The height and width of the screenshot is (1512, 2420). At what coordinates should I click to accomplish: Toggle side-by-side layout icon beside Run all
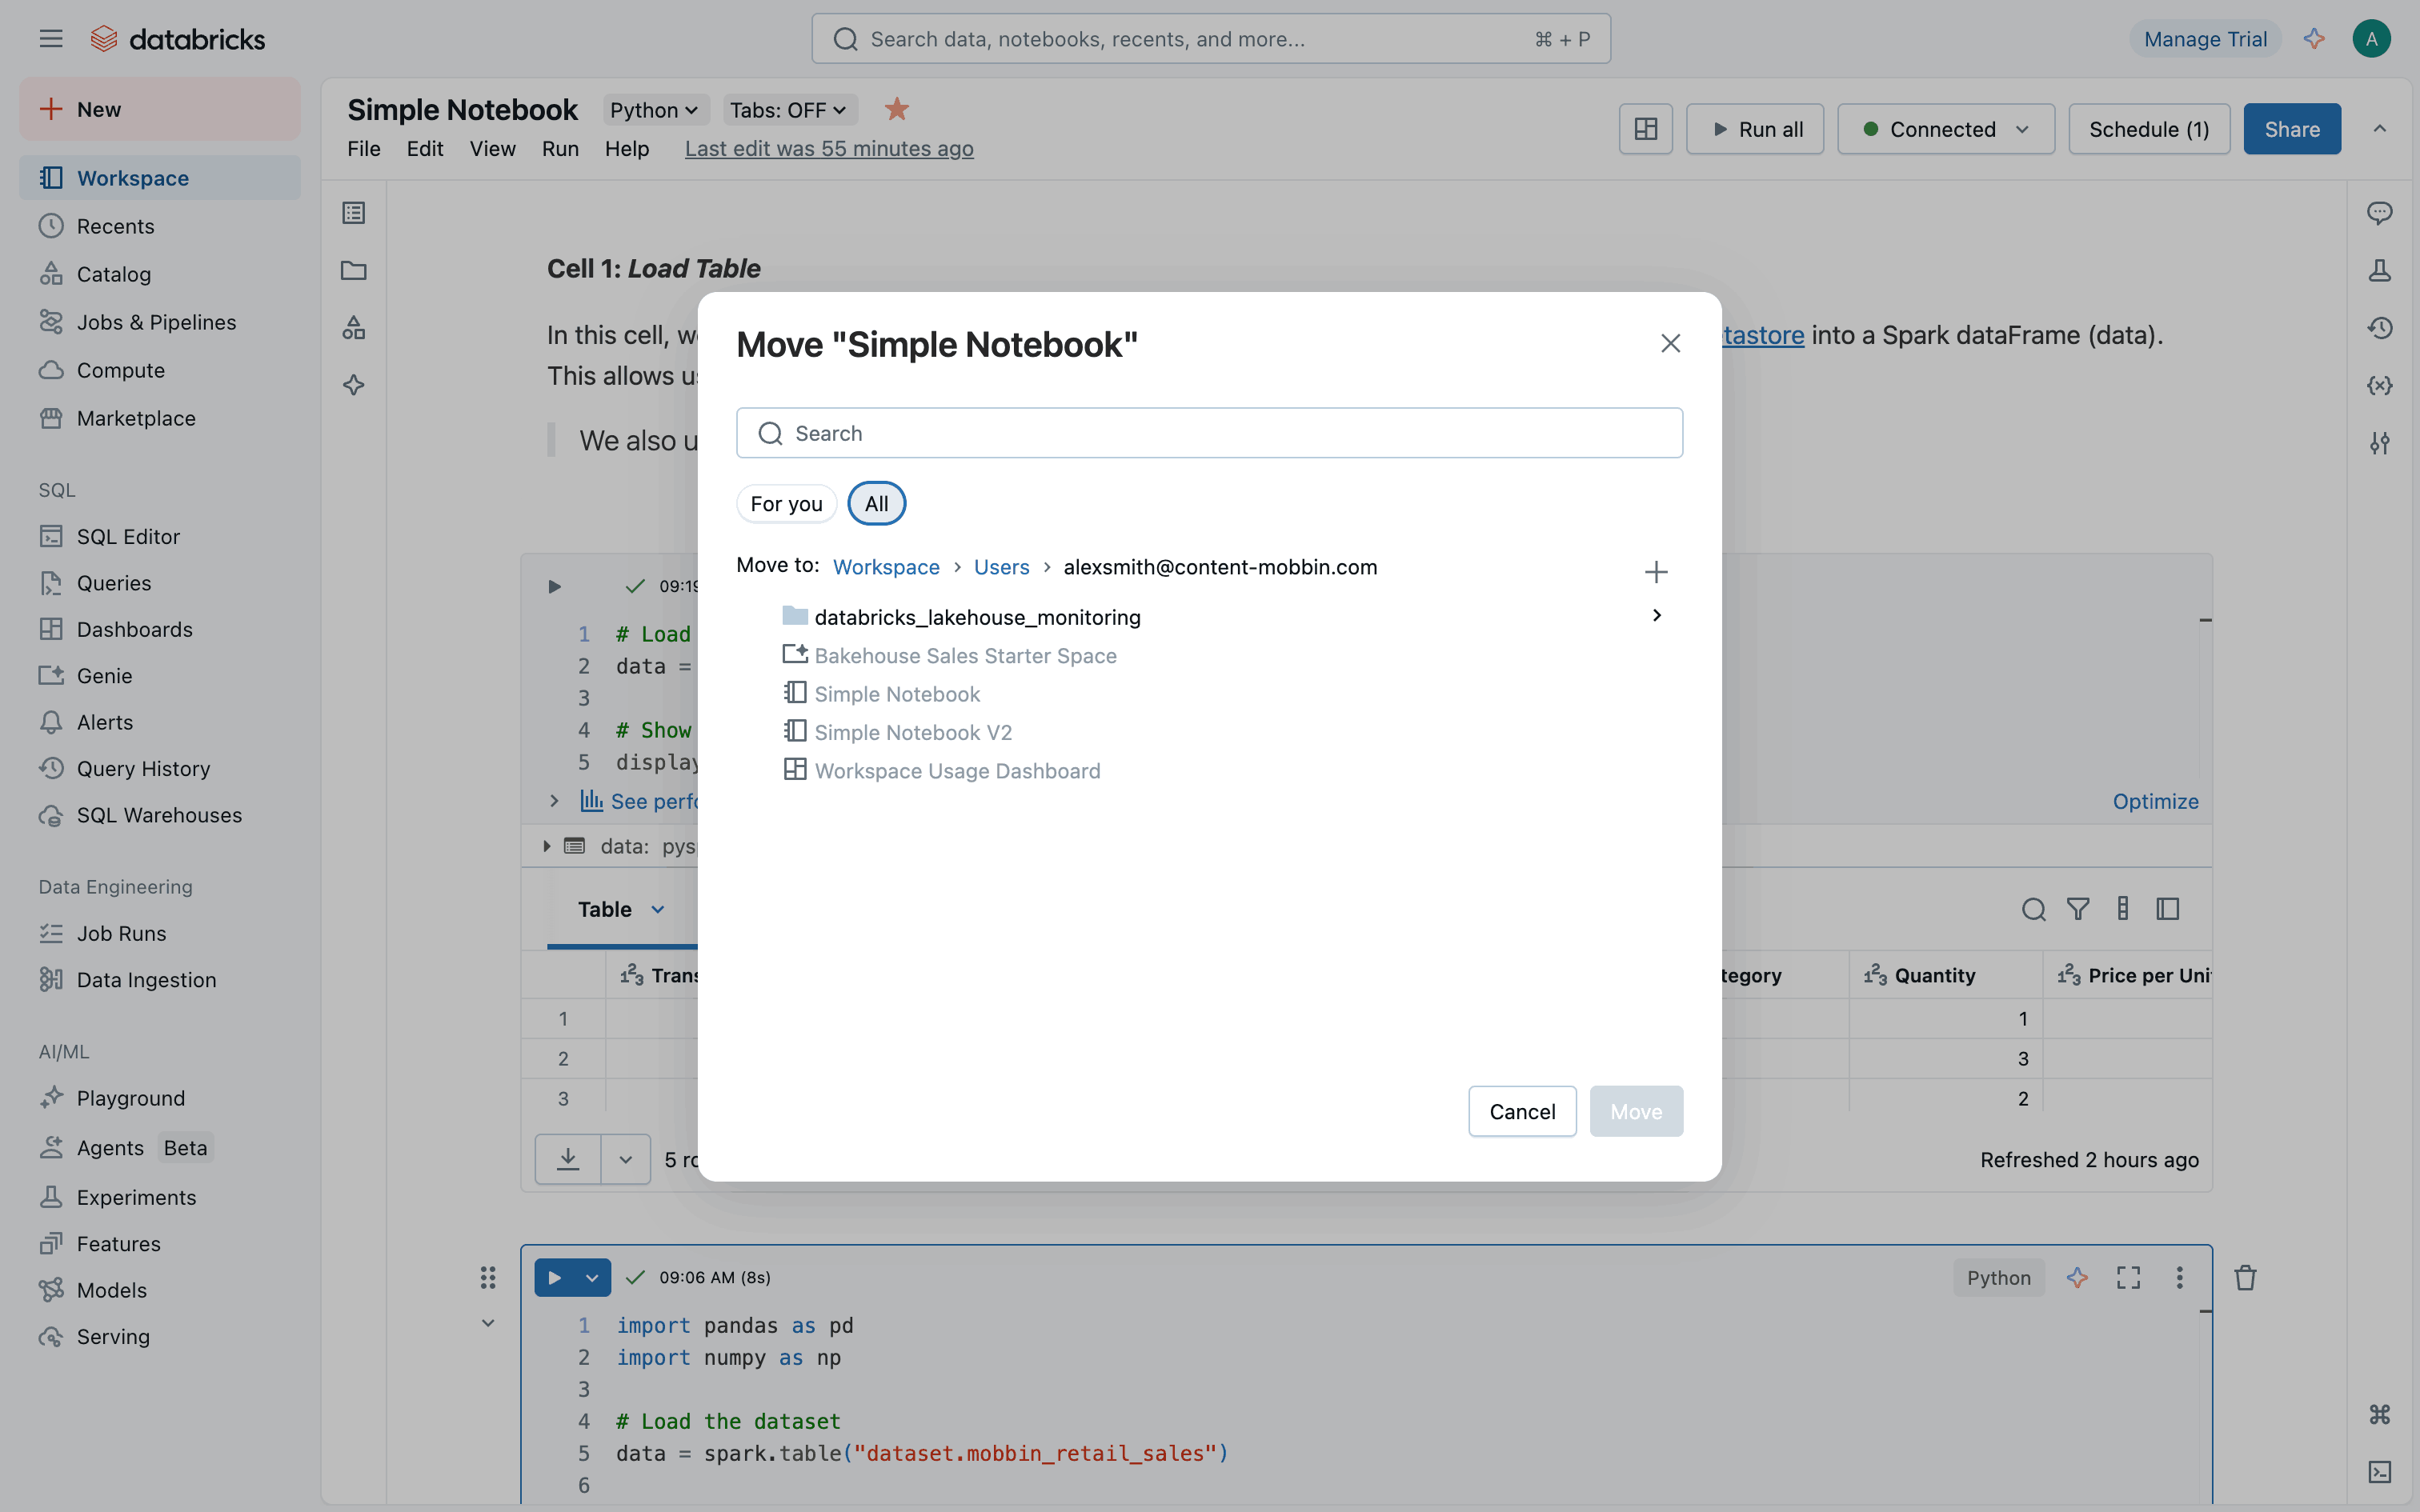[1646, 129]
